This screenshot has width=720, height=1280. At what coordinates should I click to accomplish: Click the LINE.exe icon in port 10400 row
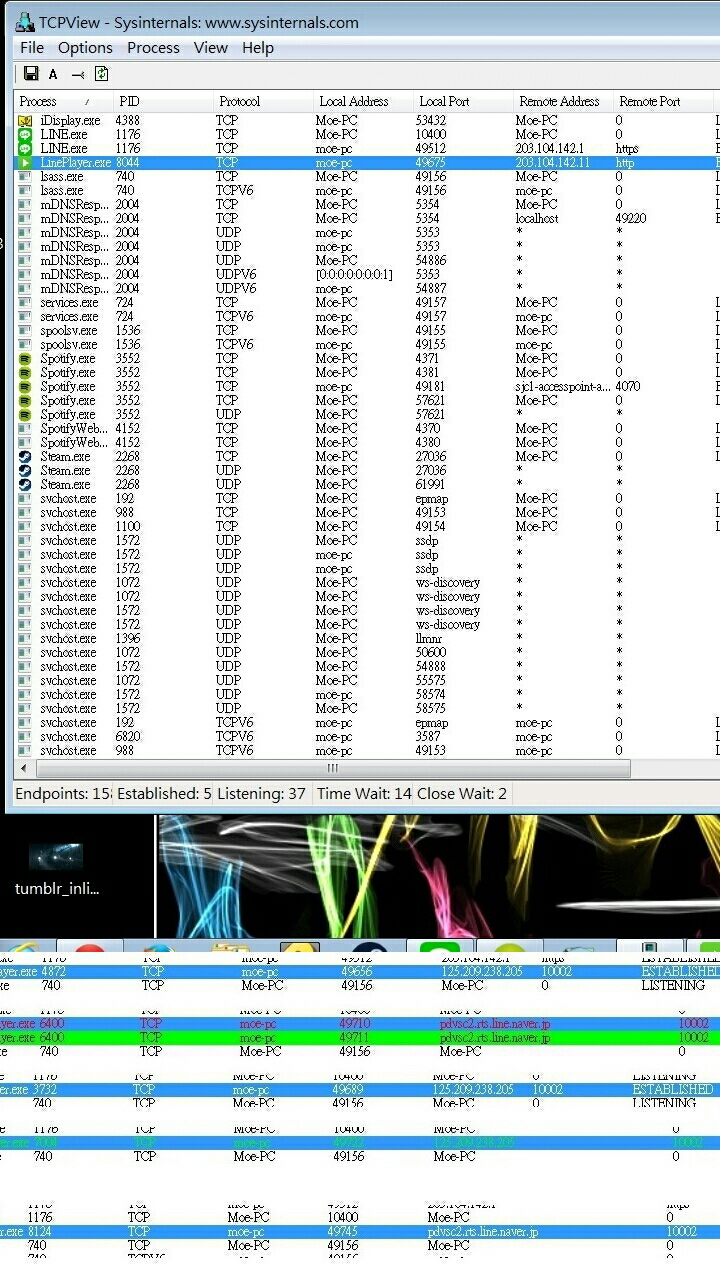(x=25, y=134)
